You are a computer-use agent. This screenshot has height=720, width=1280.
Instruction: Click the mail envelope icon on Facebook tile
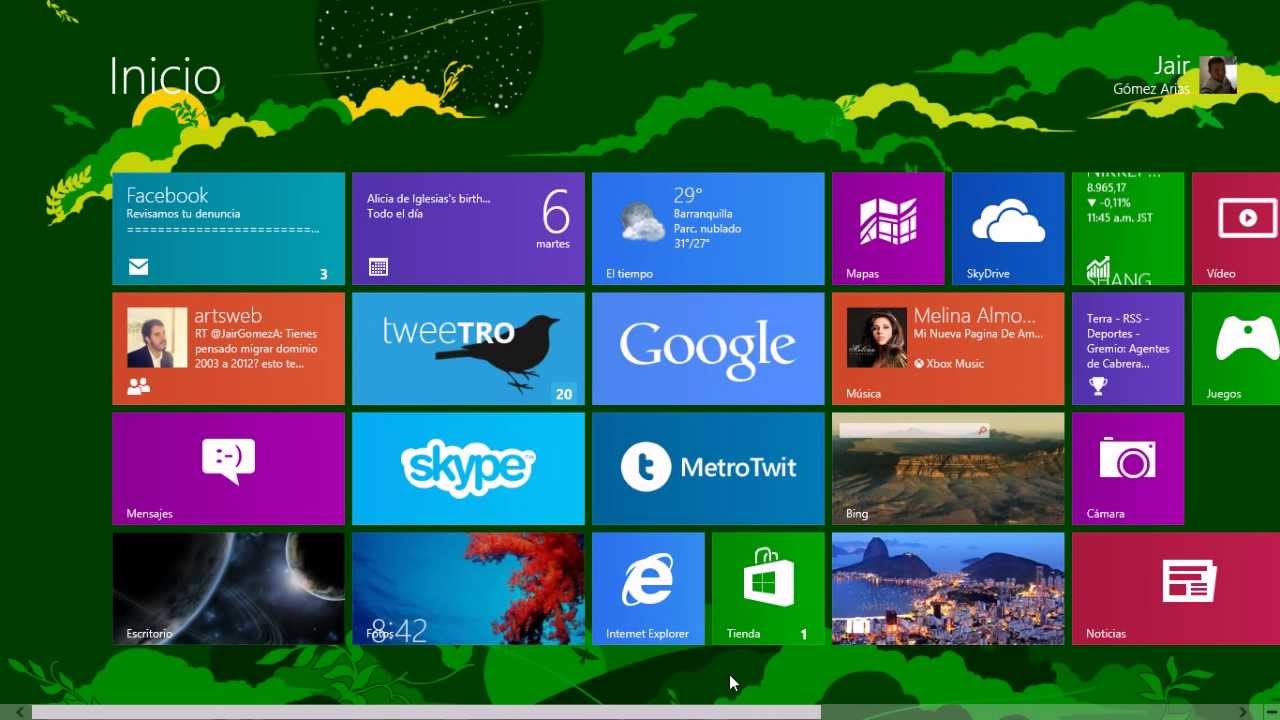click(138, 267)
